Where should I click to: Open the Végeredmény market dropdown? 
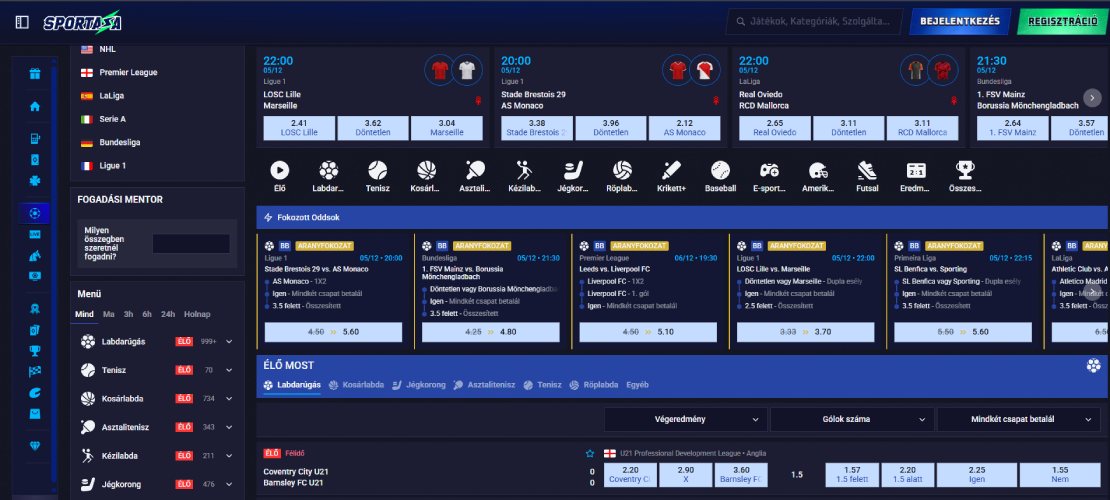(685, 419)
